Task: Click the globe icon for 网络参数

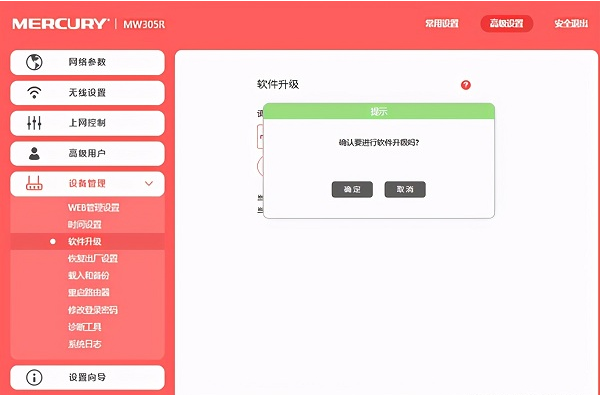Action: pos(34,62)
